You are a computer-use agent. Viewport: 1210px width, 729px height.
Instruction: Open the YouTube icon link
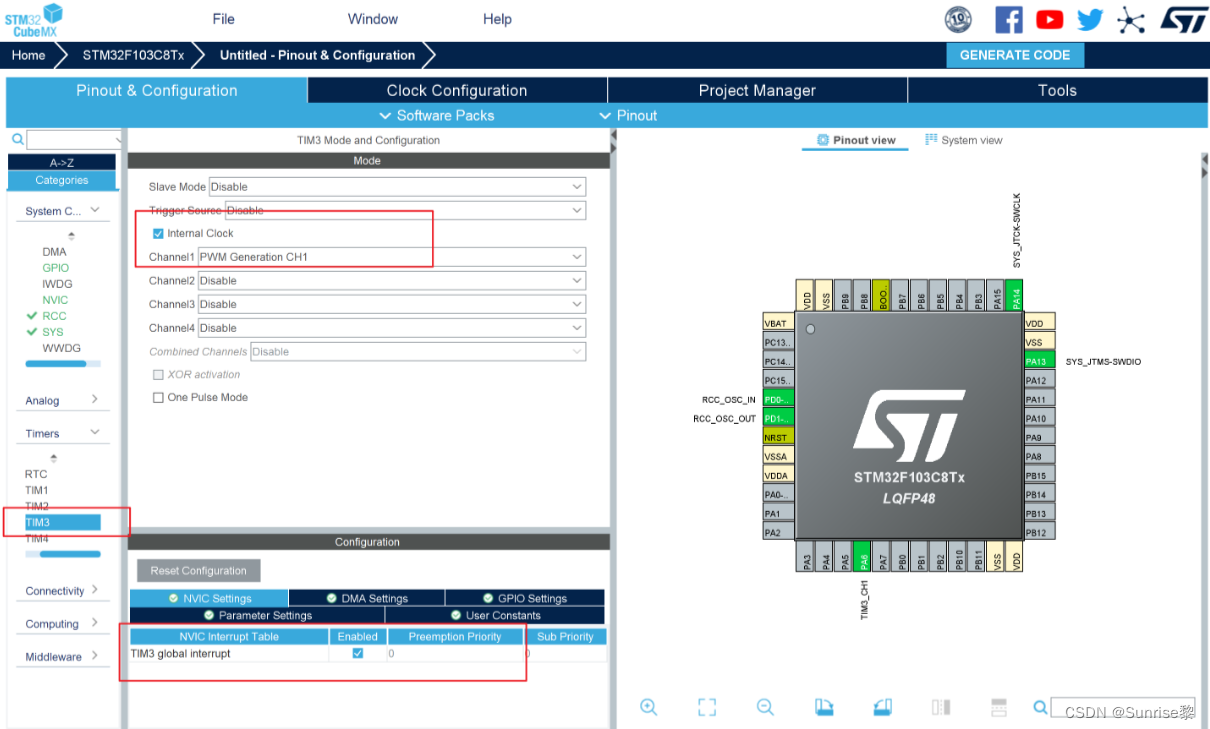pos(1049,19)
